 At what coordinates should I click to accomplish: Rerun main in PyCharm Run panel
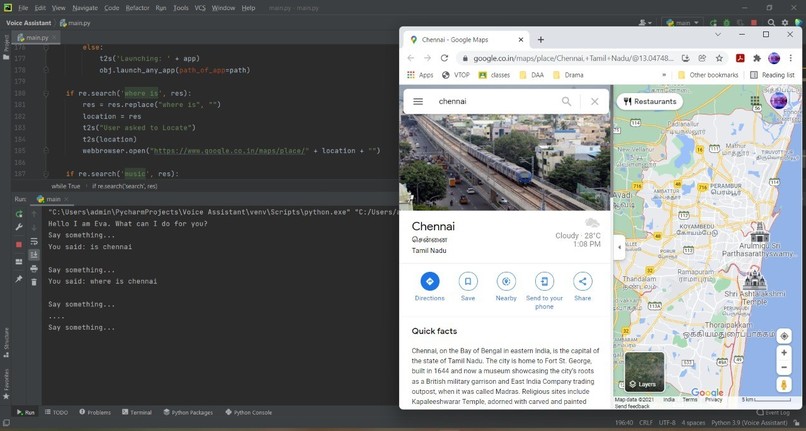pyautogui.click(x=19, y=213)
